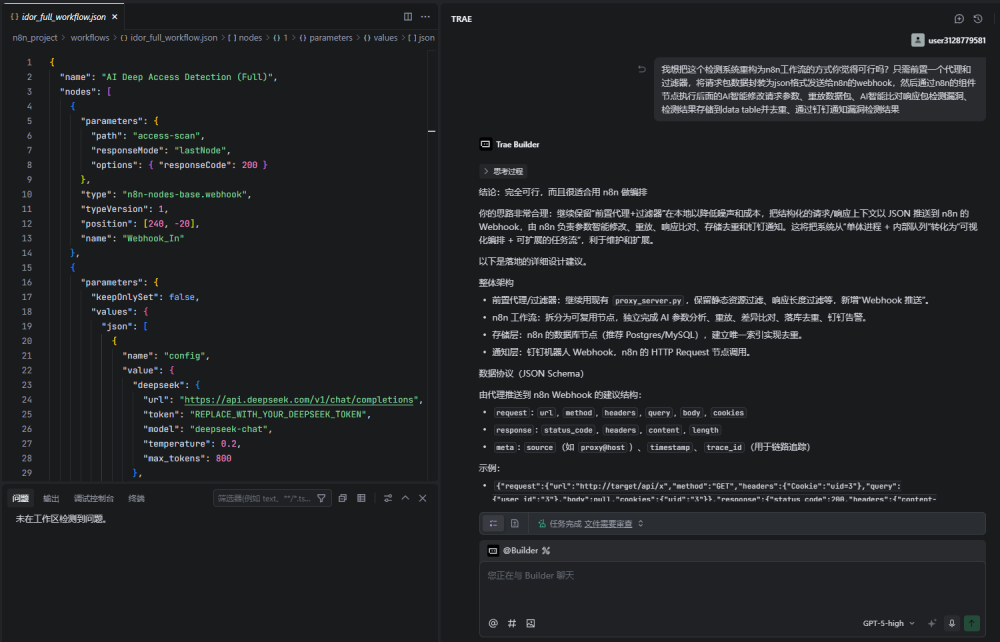Click the 文件需要审查 link
This screenshot has width=1000, height=642.
(x=608, y=523)
